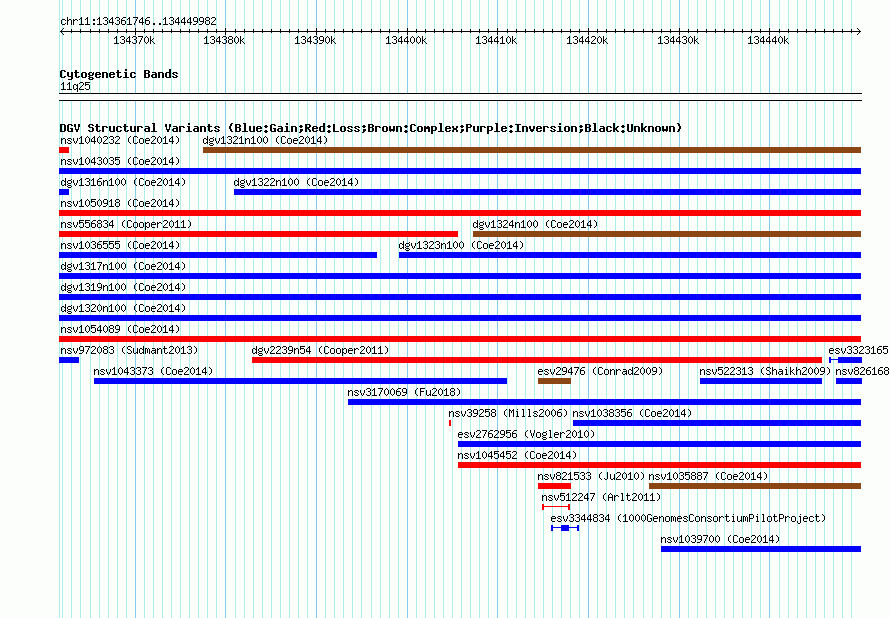The height and width of the screenshot is (618, 890).
Task: Click the chr11:134361746..134449982 coordinates text
Action: click(x=138, y=21)
